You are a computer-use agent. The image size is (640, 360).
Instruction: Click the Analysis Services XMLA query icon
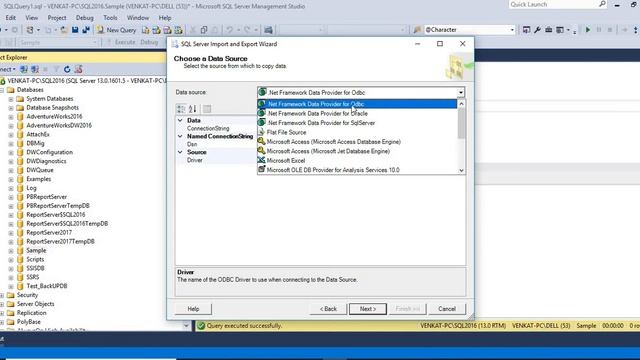pos(178,30)
